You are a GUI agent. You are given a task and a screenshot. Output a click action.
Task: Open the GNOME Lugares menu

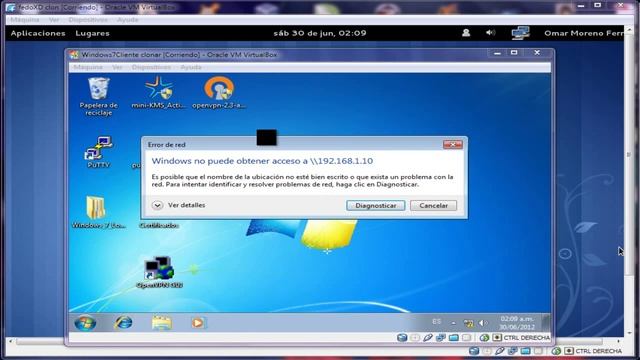[x=92, y=33]
